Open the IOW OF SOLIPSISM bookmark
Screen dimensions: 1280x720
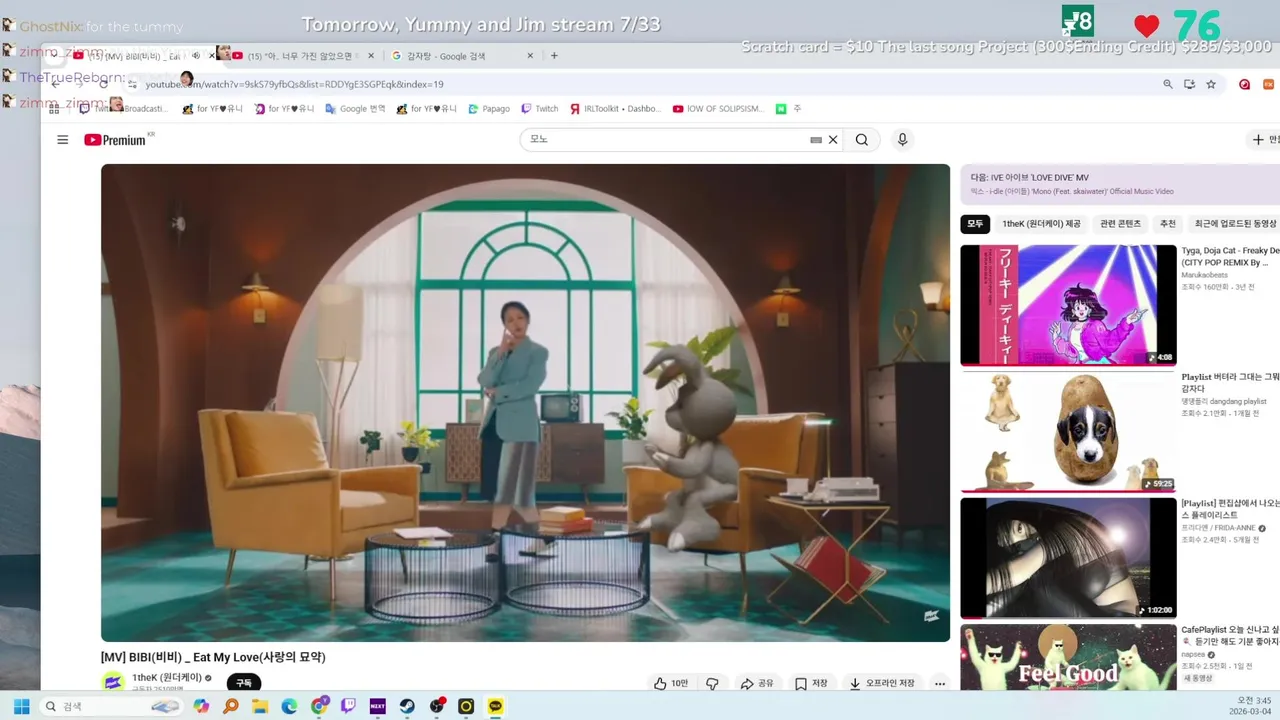(718, 109)
